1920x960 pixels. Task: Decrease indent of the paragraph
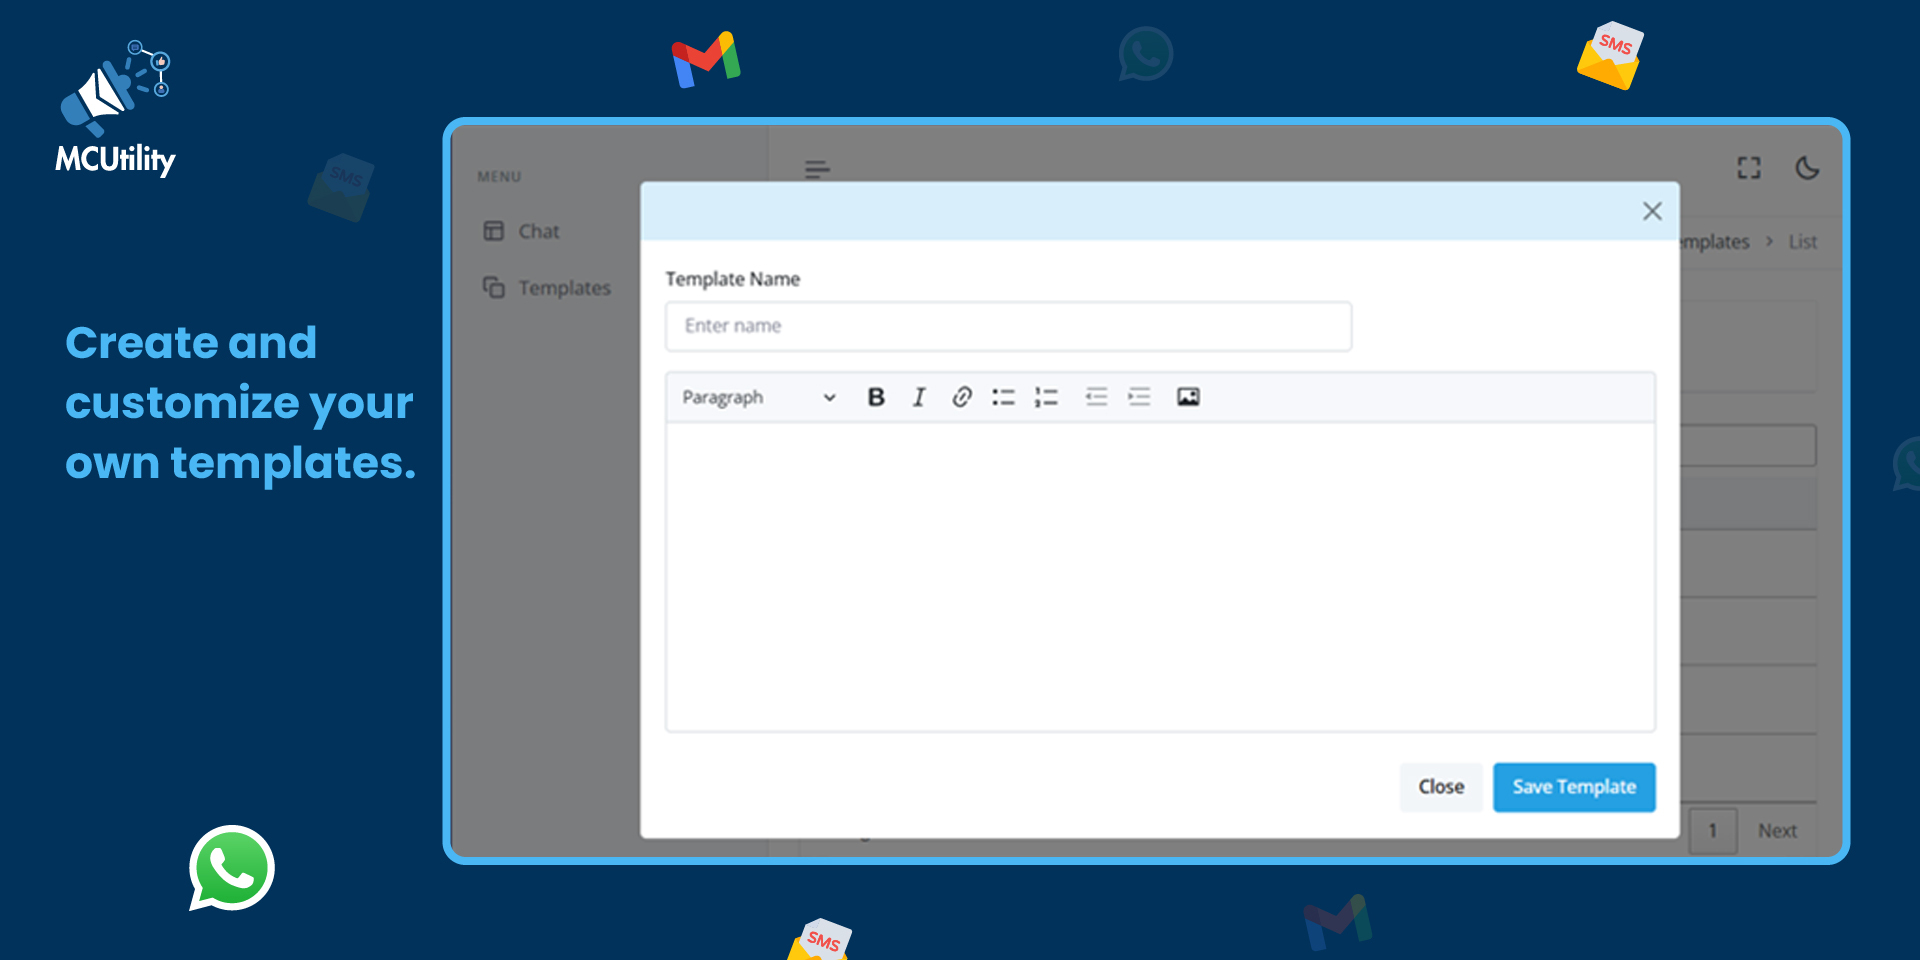[x=1096, y=397]
